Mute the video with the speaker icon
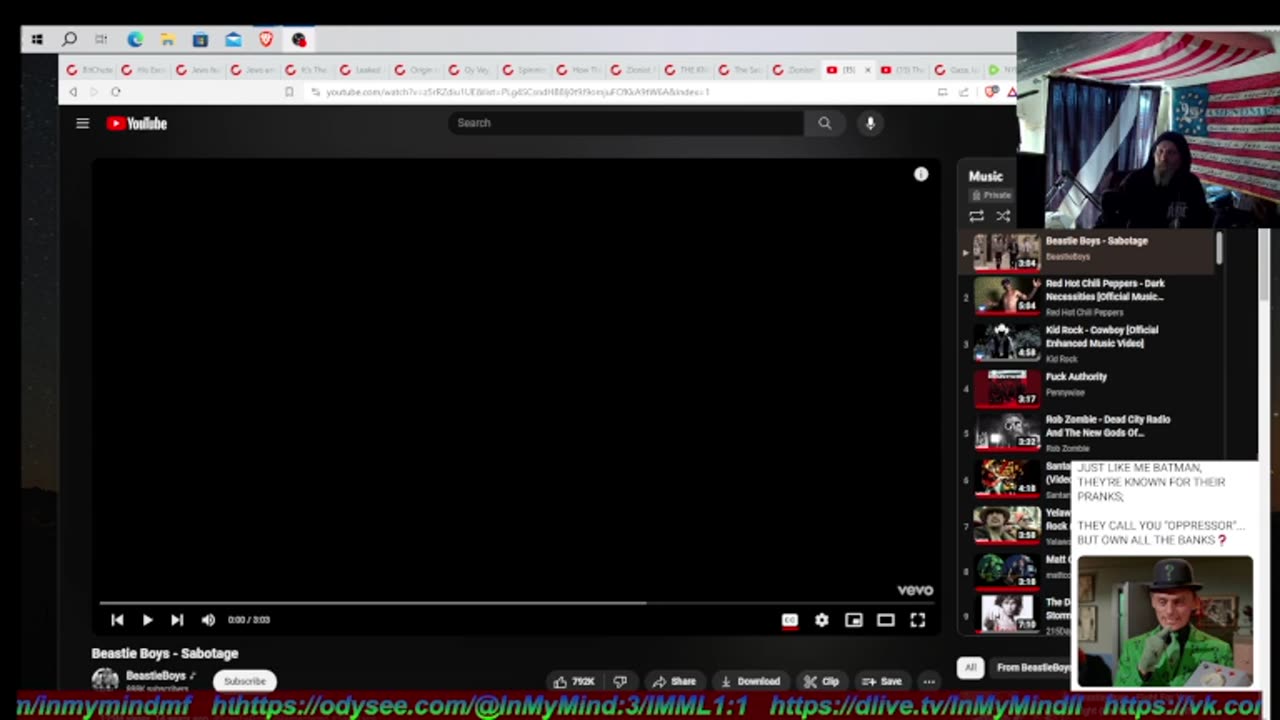Viewport: 1280px width, 720px height. [x=208, y=620]
